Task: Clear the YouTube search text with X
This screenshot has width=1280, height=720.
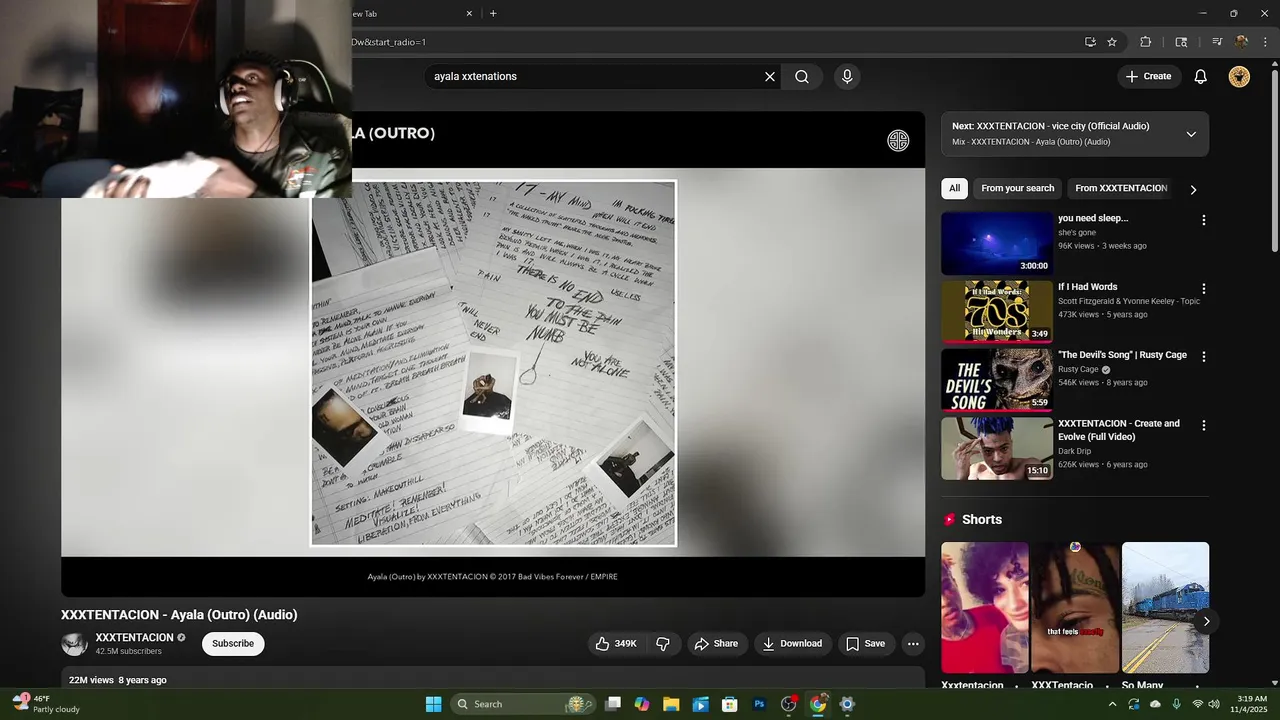Action: (x=770, y=77)
